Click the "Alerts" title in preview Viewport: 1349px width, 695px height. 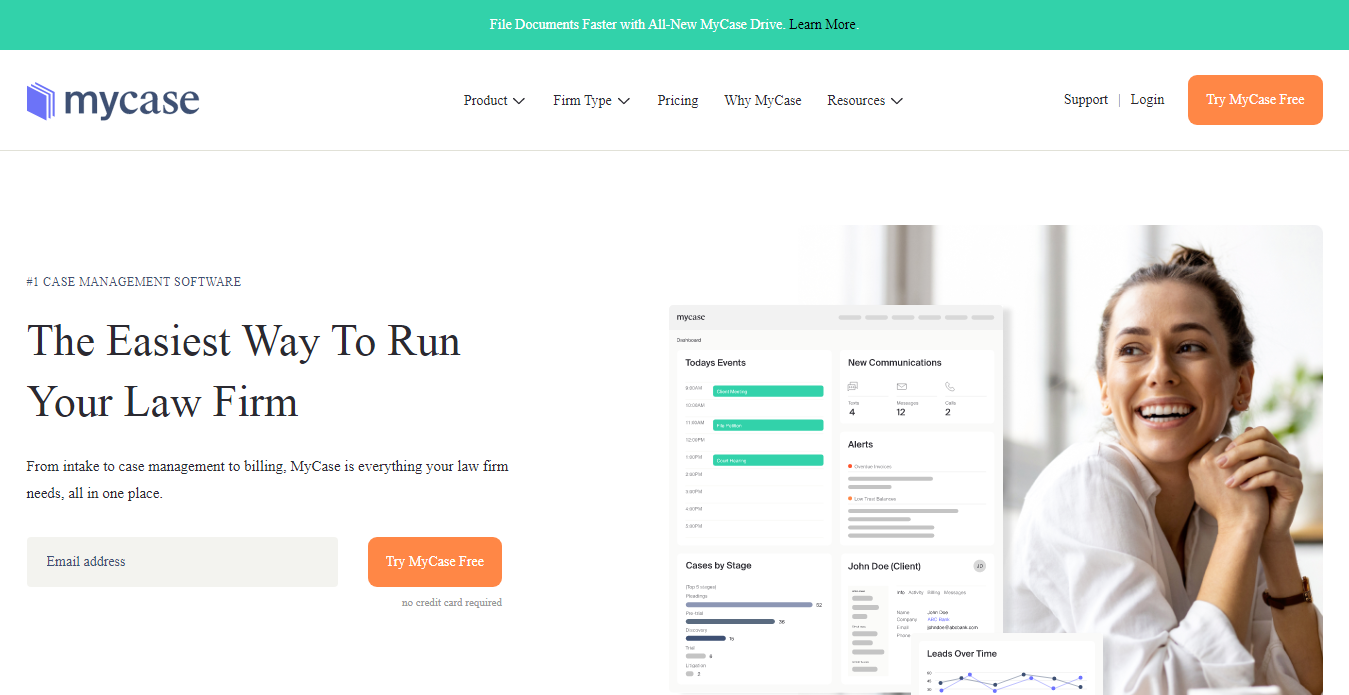point(860,444)
